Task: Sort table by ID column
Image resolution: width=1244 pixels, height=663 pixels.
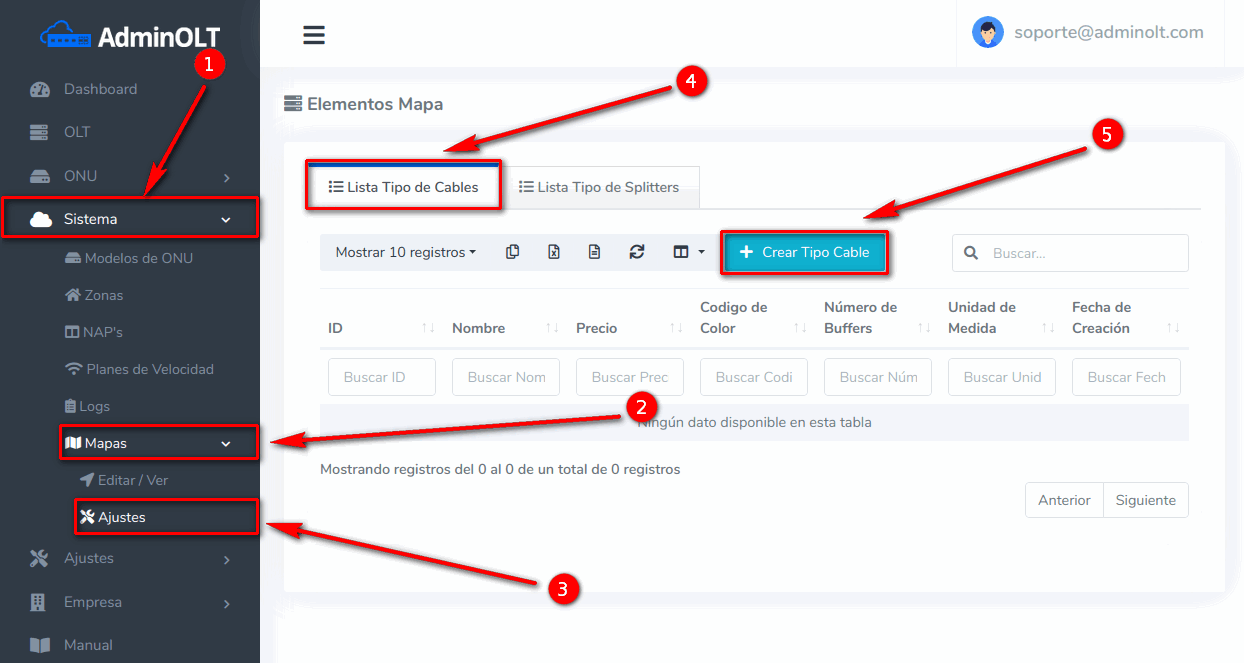Action: click(380, 328)
